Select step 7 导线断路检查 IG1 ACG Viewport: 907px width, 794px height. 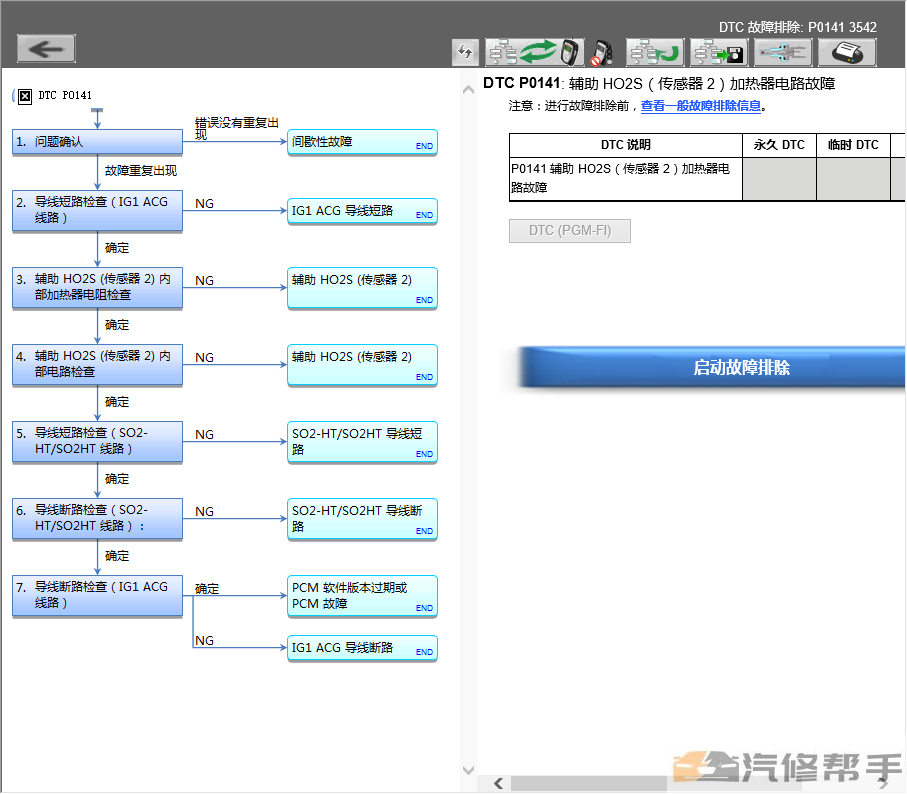[x=97, y=595]
